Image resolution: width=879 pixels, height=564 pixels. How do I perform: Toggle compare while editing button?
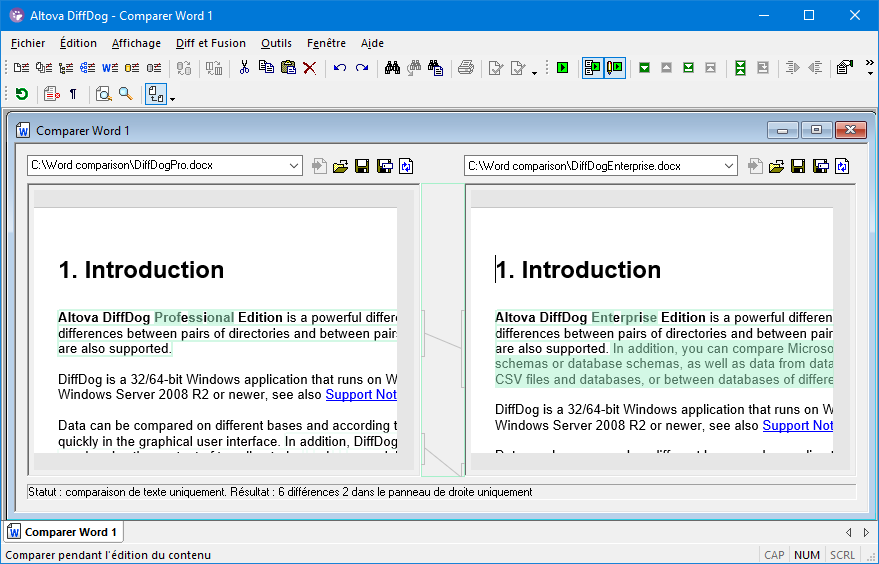pos(614,68)
